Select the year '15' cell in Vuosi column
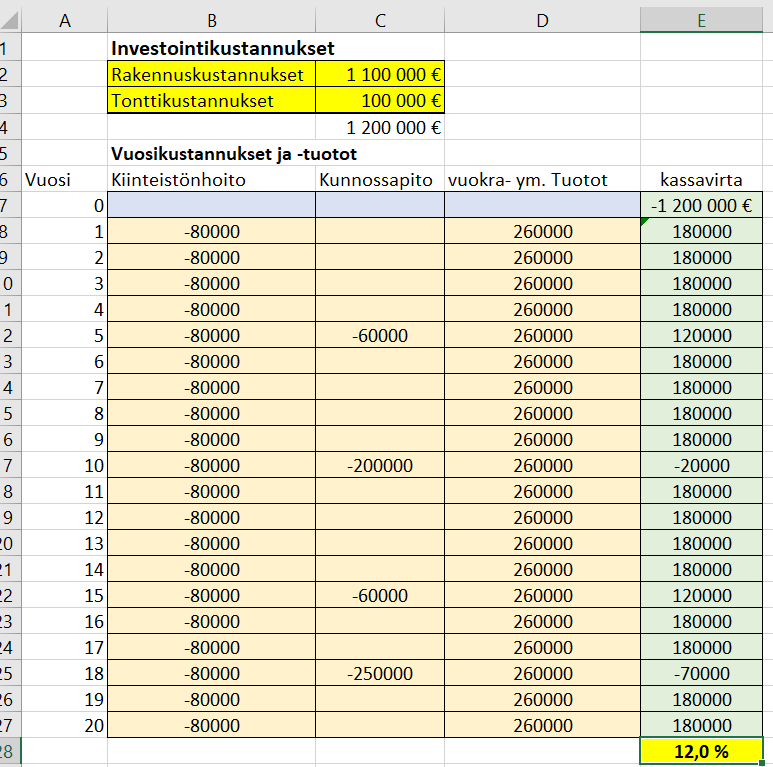 coord(65,595)
